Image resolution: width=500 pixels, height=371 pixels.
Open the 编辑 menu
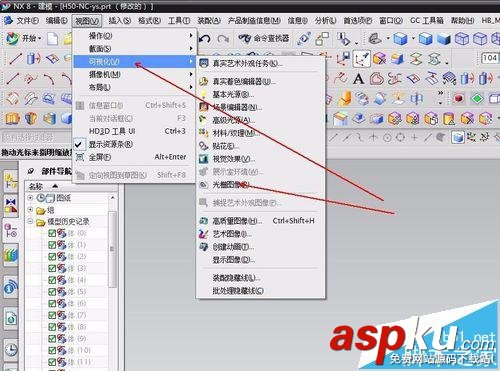click(x=57, y=21)
